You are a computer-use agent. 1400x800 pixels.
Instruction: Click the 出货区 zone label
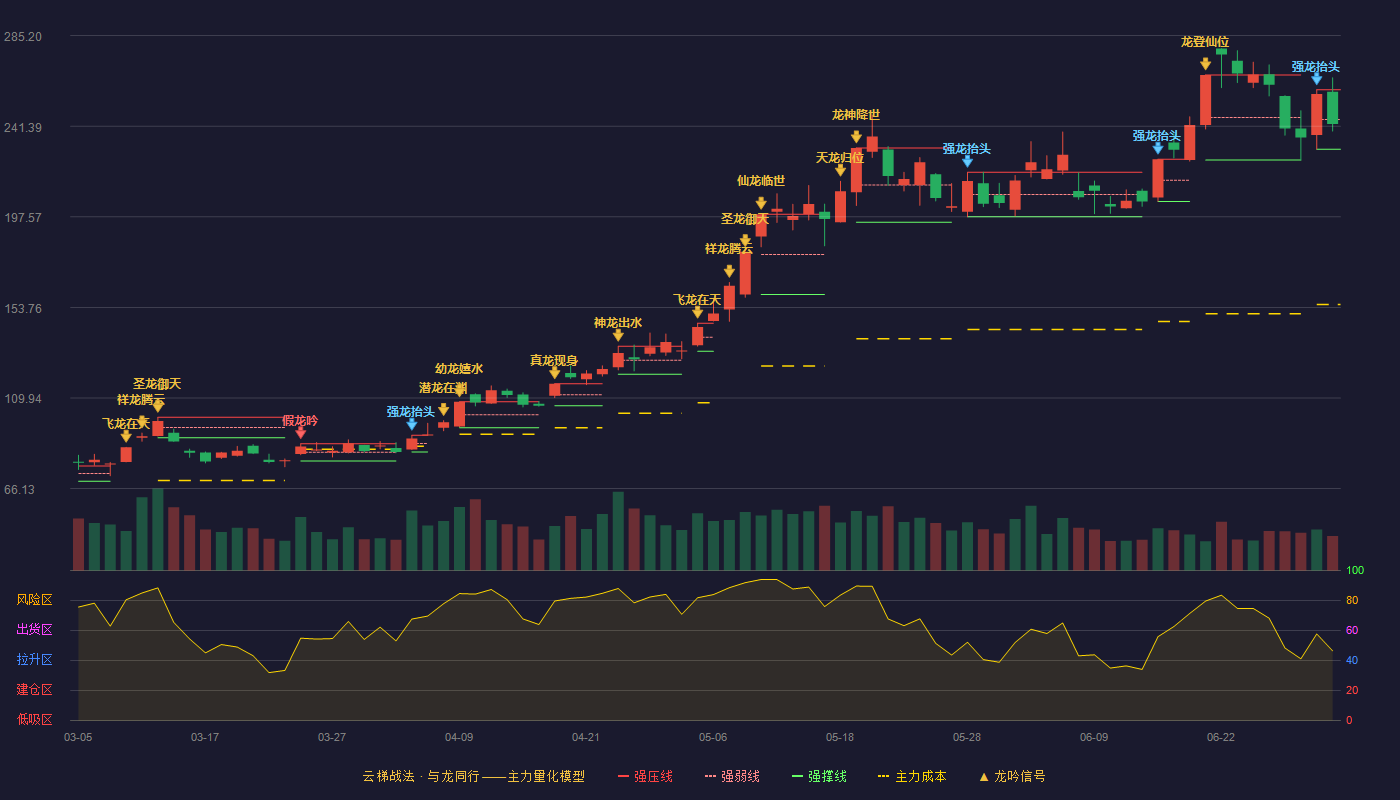[x=34, y=630]
